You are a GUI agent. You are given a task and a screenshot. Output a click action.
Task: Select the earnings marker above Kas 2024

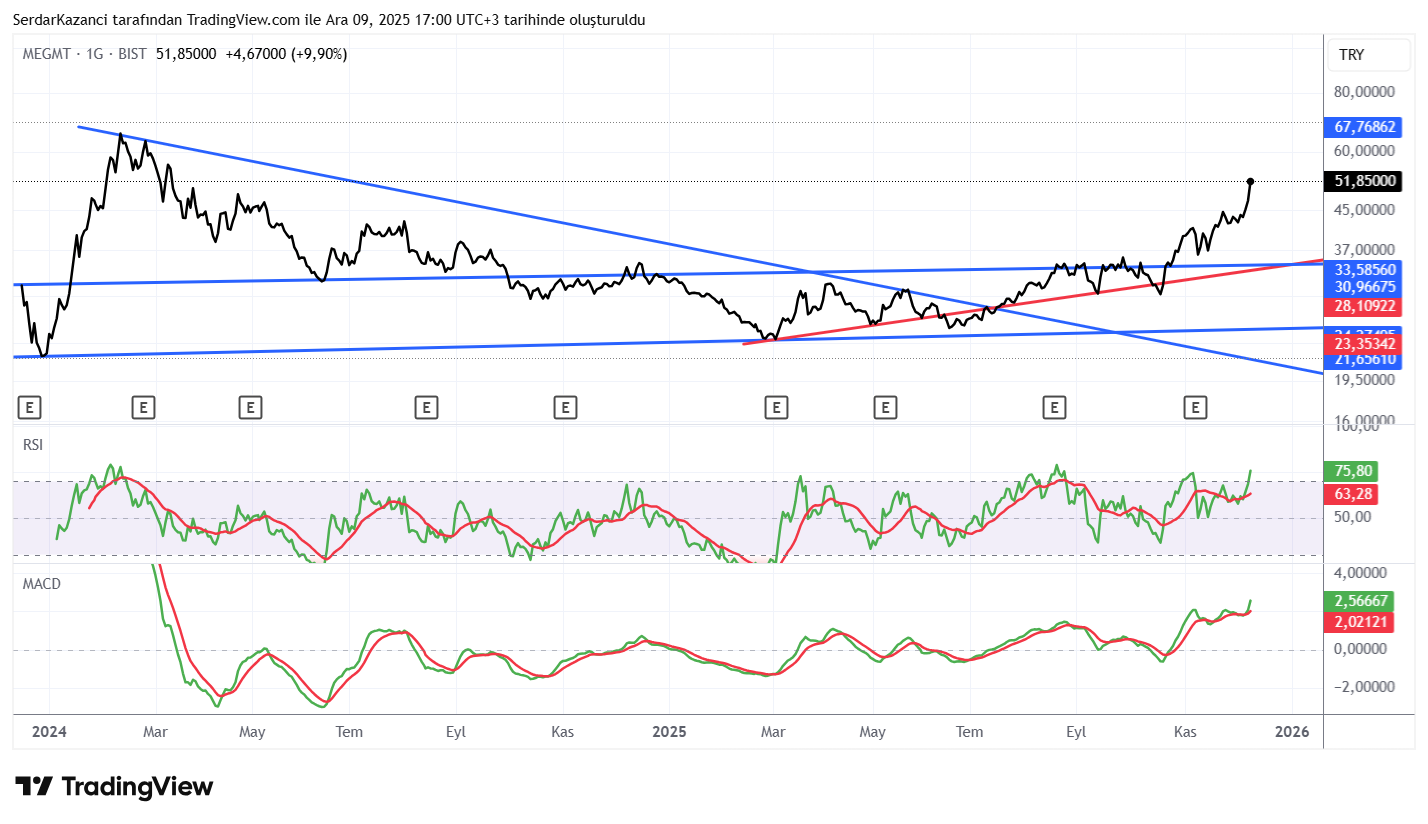(x=566, y=407)
